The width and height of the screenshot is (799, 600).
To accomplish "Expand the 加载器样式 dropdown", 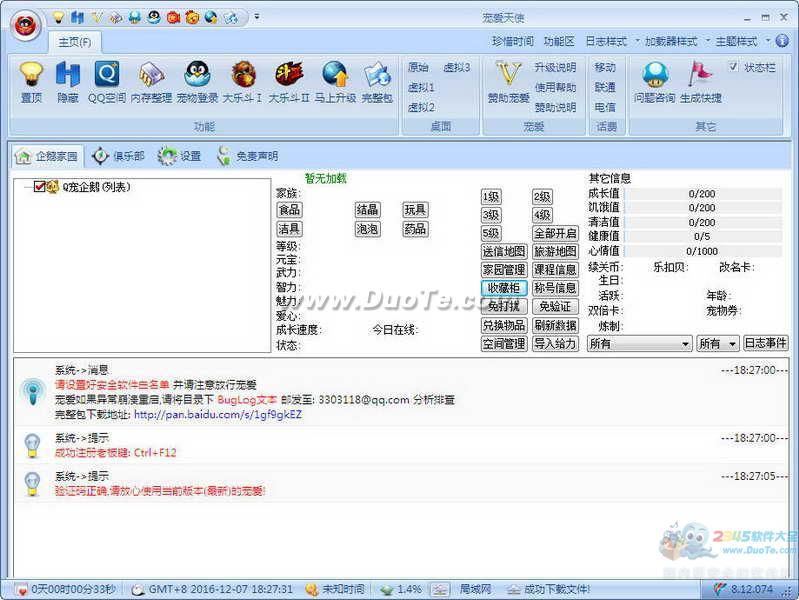I will point(671,41).
